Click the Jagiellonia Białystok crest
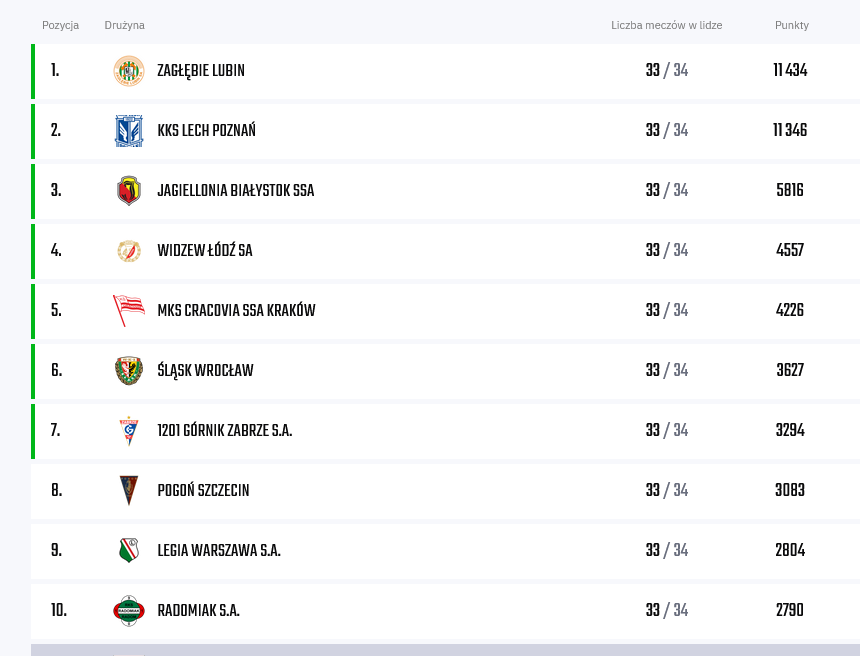The width and height of the screenshot is (860, 656). (129, 190)
